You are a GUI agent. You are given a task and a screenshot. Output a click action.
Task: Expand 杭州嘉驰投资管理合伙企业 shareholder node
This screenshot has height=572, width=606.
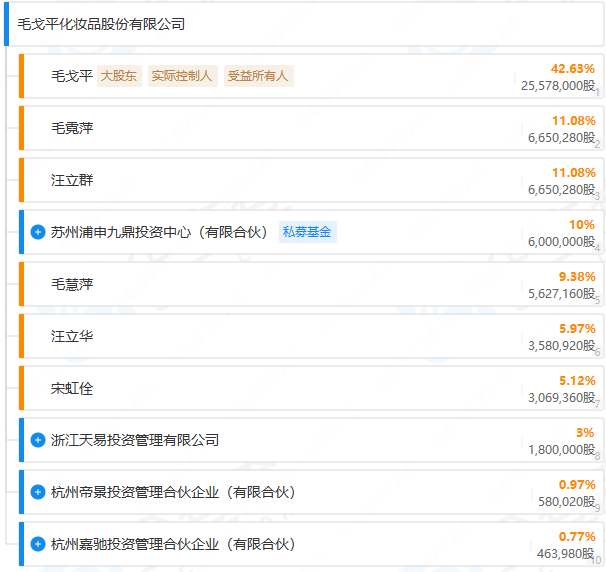pyautogui.click(x=38, y=544)
